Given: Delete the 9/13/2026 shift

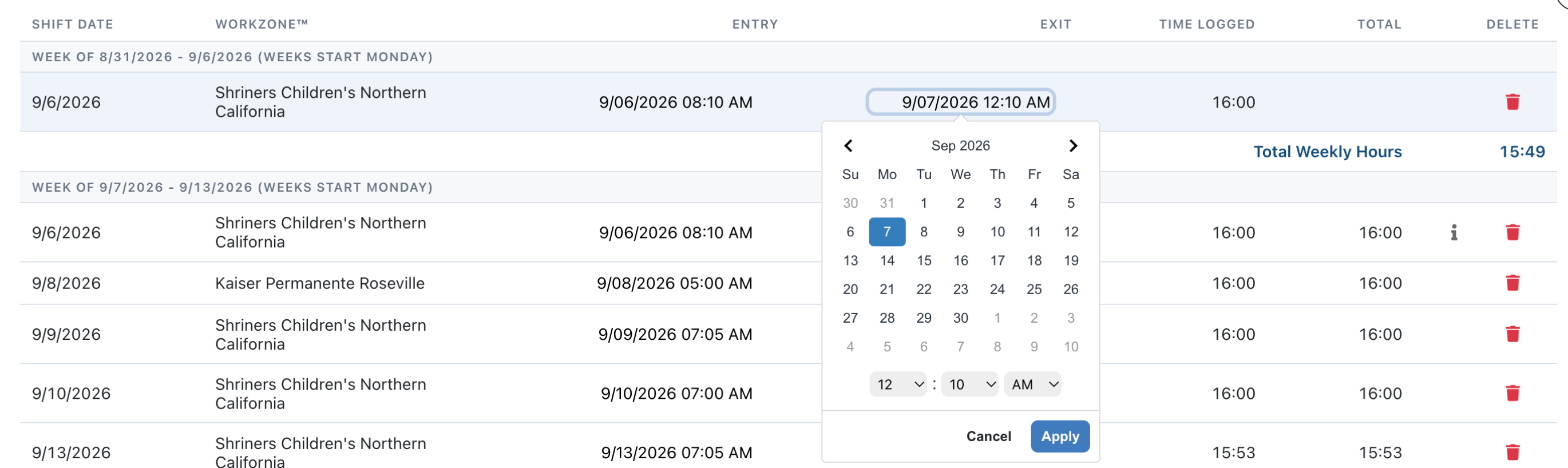Looking at the screenshot, I should [x=1512, y=452].
